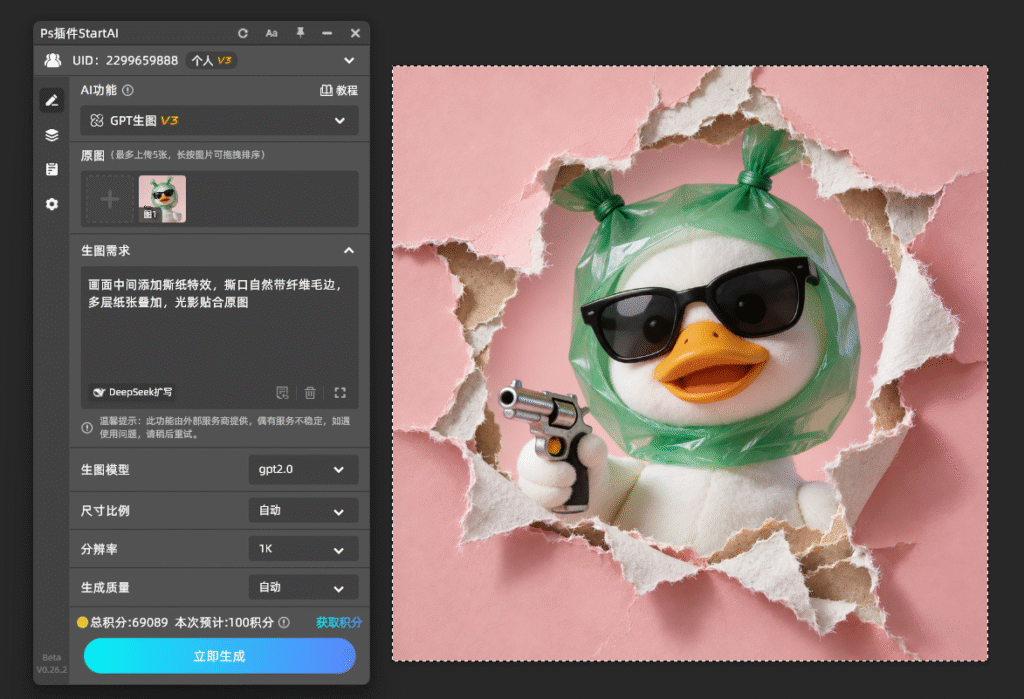Click the DeepSeek扩写 button
This screenshot has width=1024, height=699.
[133, 392]
